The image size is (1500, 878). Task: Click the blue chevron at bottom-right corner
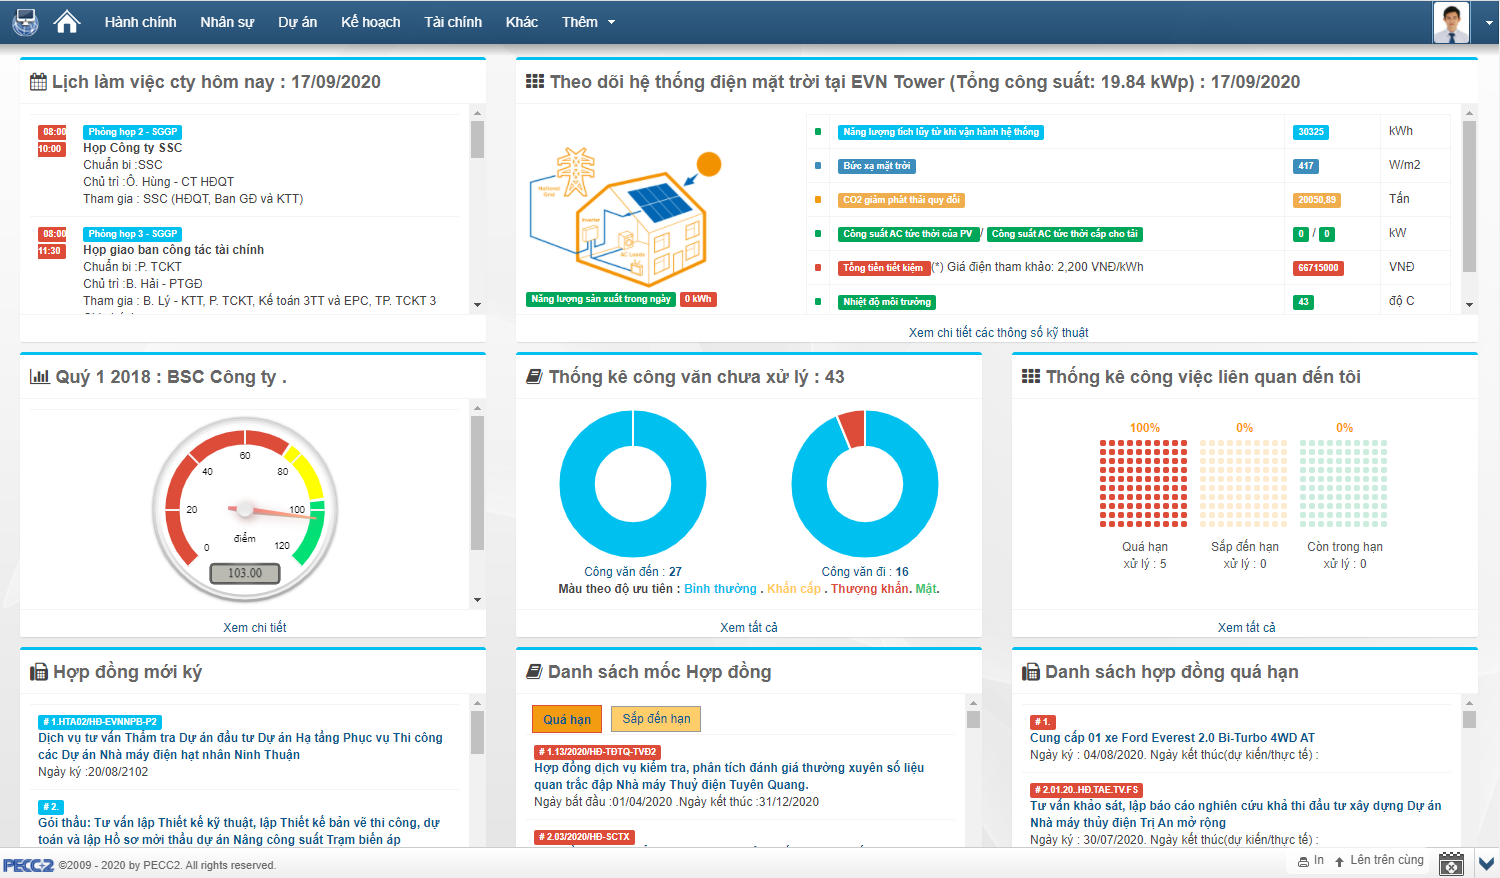[x=1487, y=863]
